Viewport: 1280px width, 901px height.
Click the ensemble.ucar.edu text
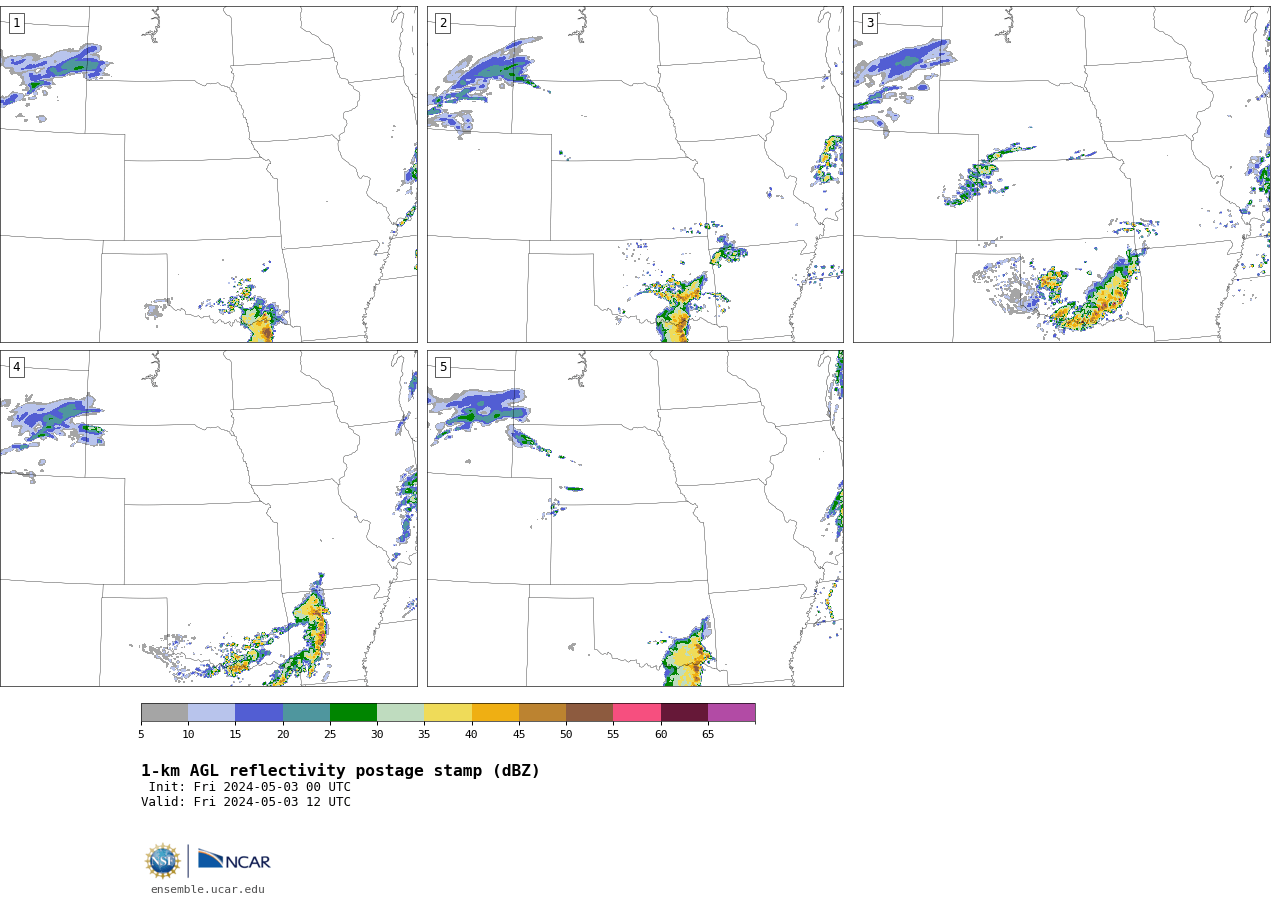click(x=208, y=889)
